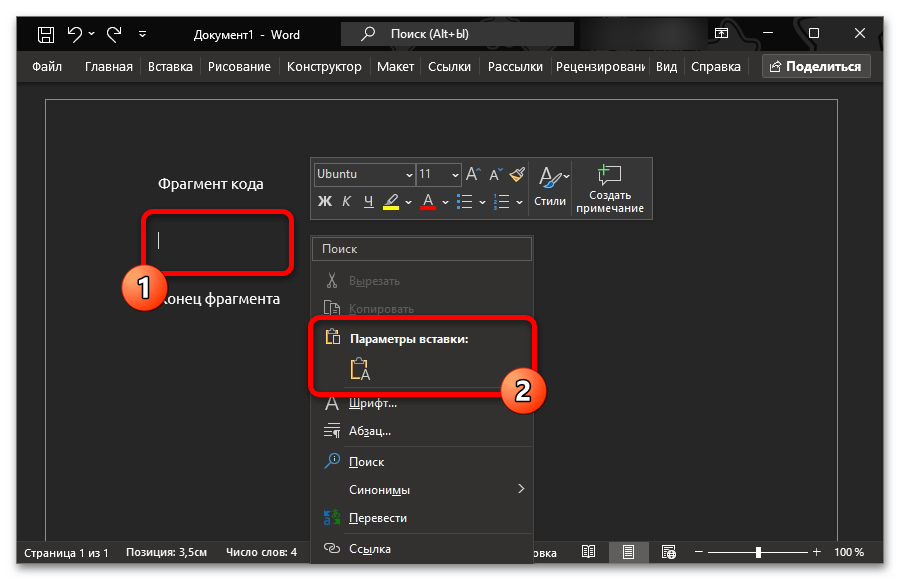Click the Поделиться share button
This screenshot has height=580, width=900.
coord(816,67)
